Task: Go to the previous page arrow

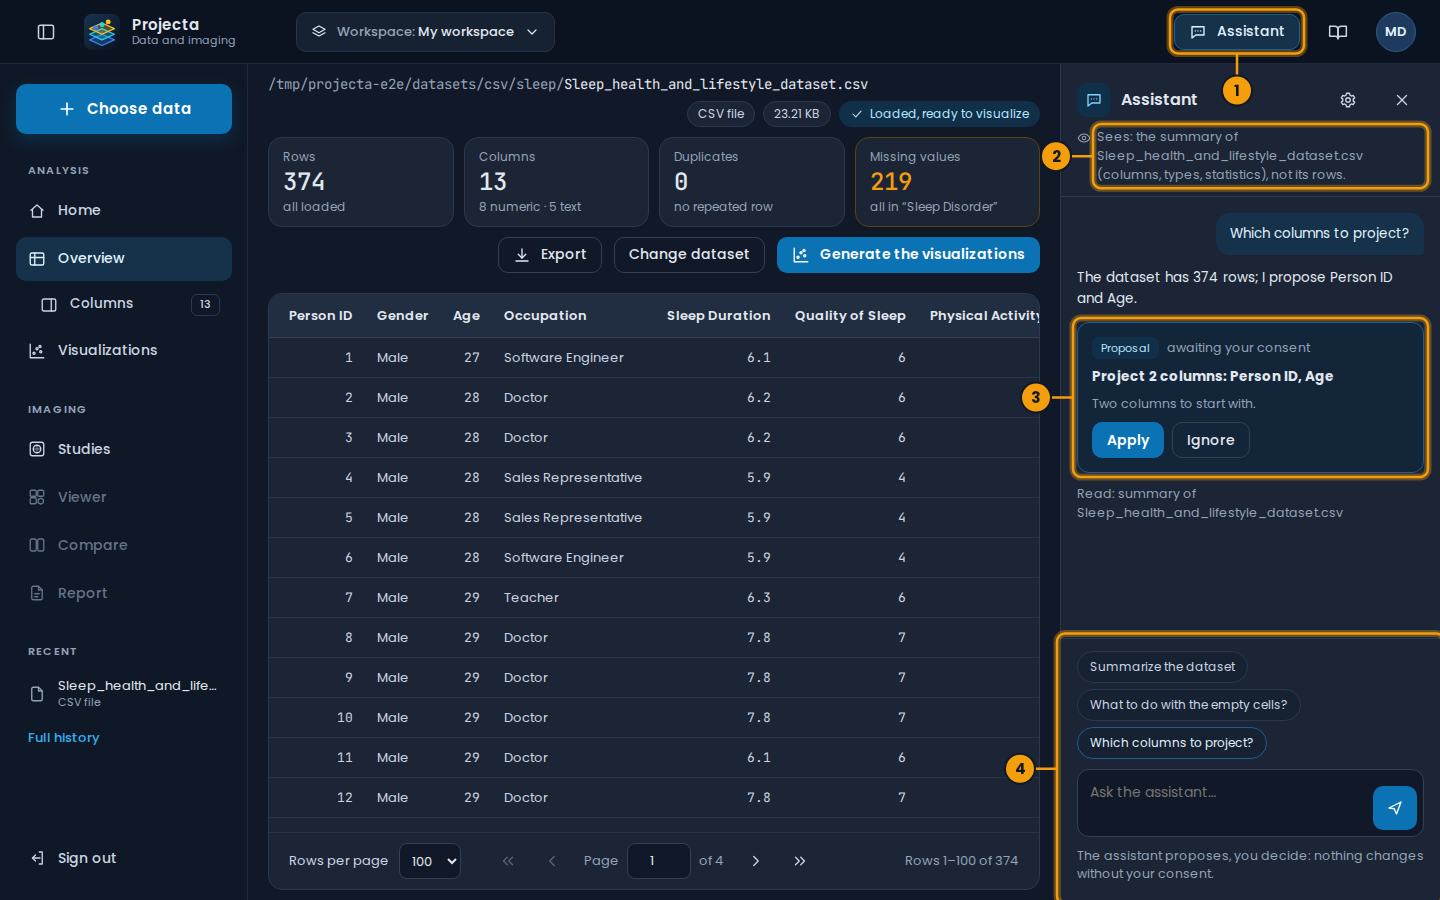Action: click(x=552, y=861)
